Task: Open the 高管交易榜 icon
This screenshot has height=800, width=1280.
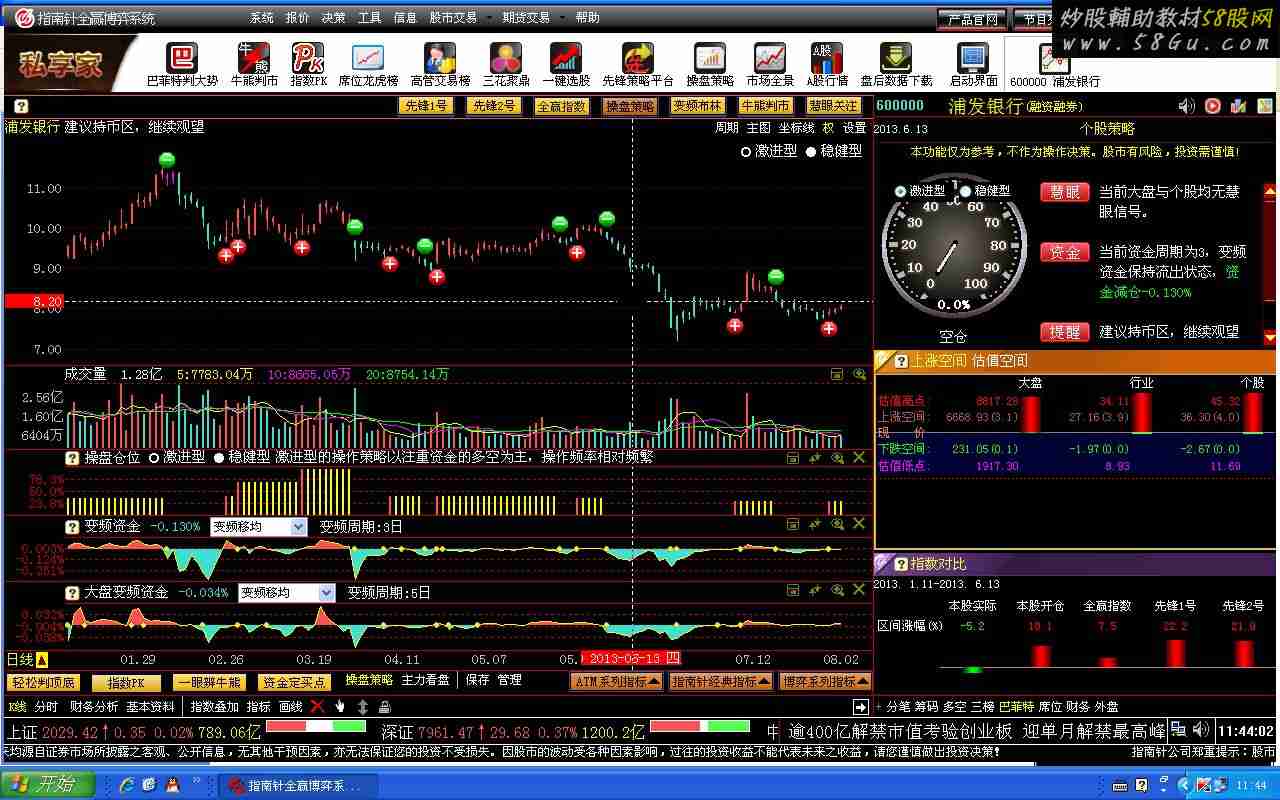Action: tap(440, 64)
